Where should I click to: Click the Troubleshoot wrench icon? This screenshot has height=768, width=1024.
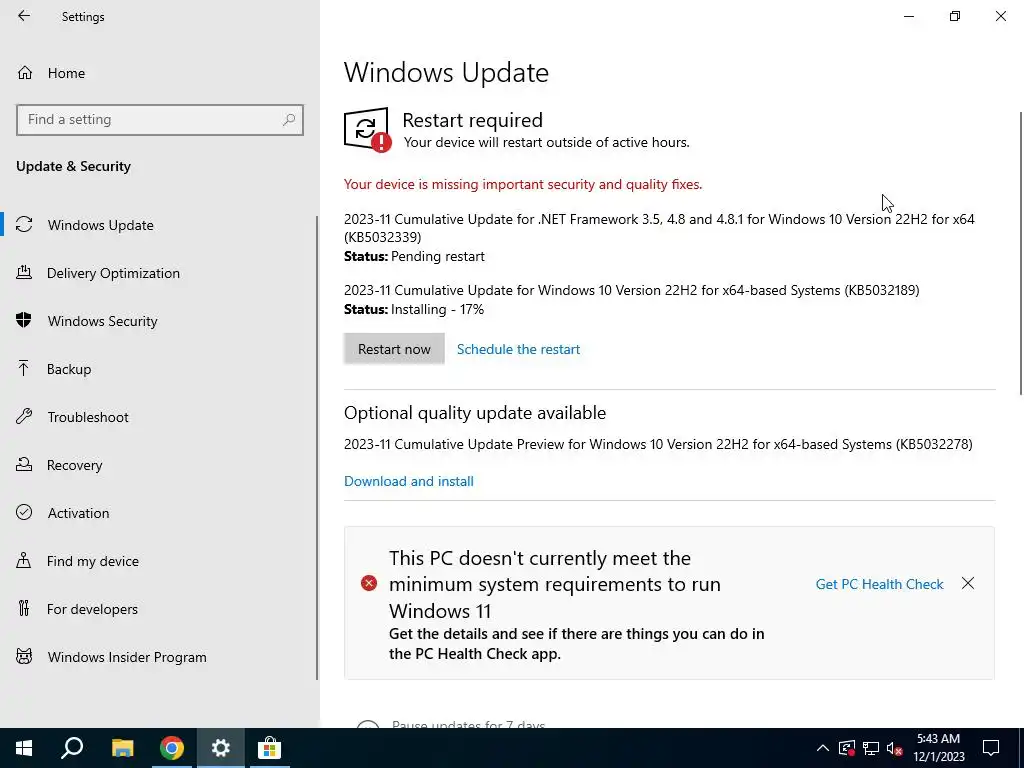(x=24, y=416)
